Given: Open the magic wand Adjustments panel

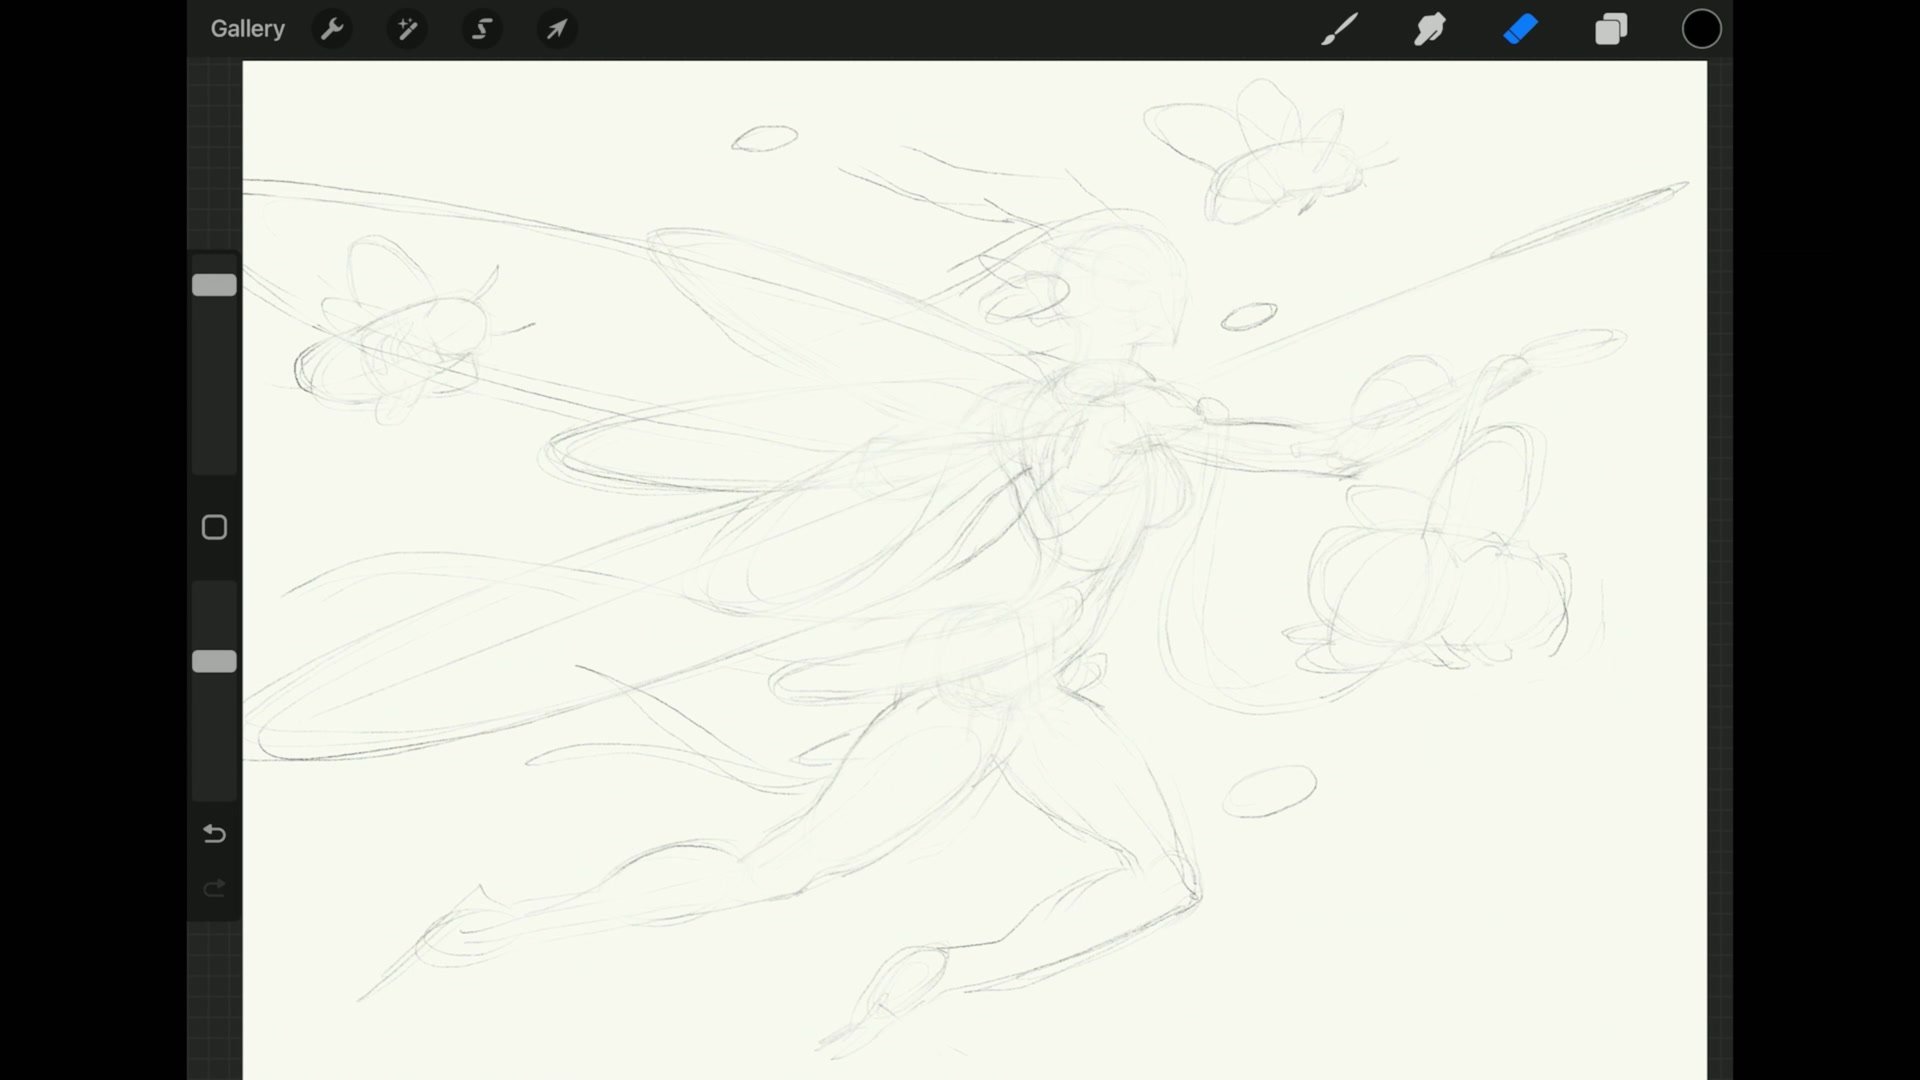Looking at the screenshot, I should (x=407, y=29).
